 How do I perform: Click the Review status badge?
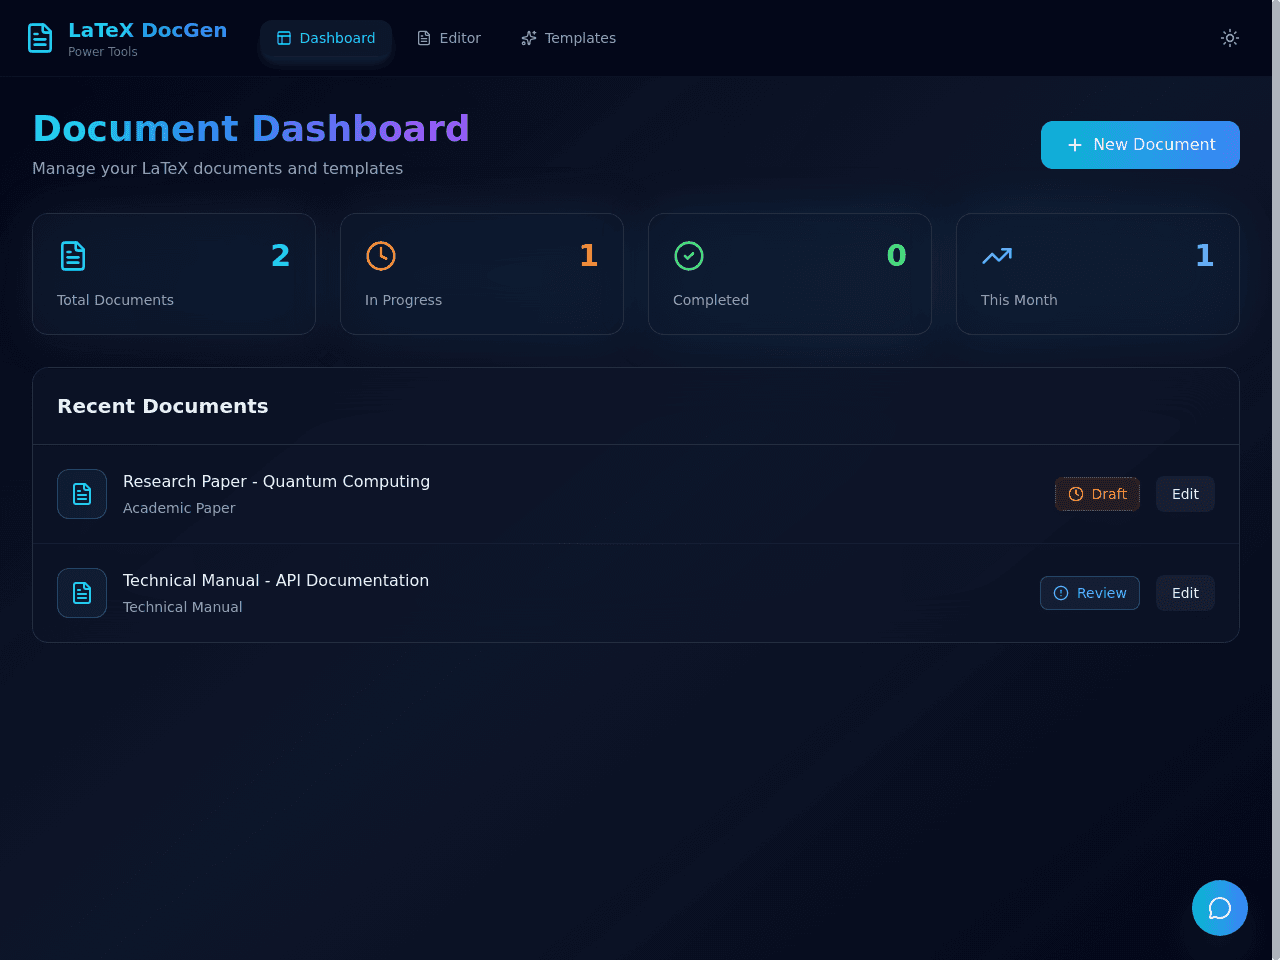point(1090,593)
